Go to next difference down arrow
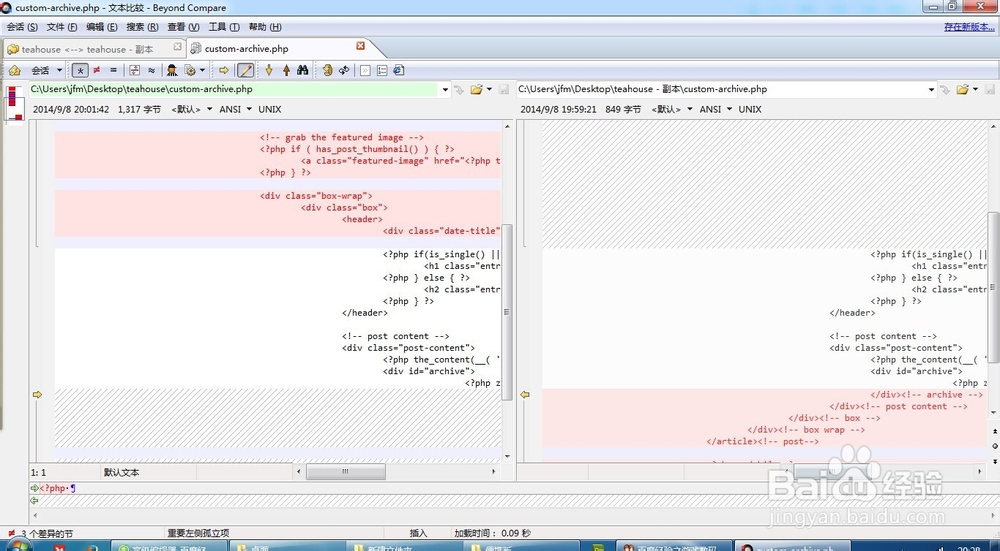 (268, 70)
